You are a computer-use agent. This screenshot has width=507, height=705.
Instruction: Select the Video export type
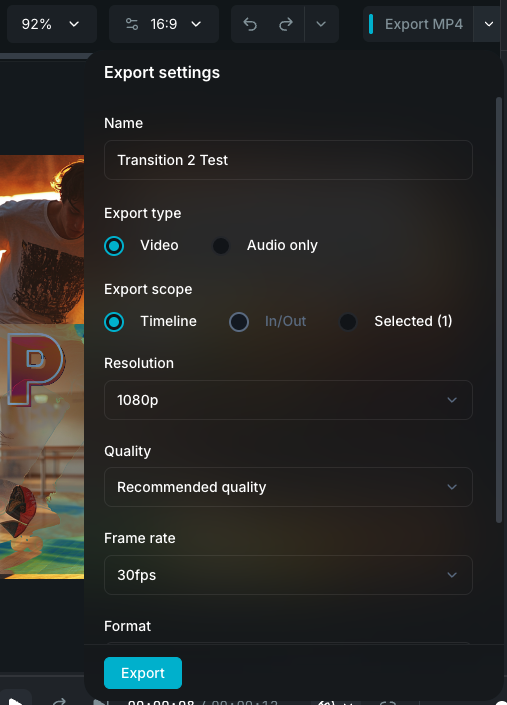(x=114, y=246)
